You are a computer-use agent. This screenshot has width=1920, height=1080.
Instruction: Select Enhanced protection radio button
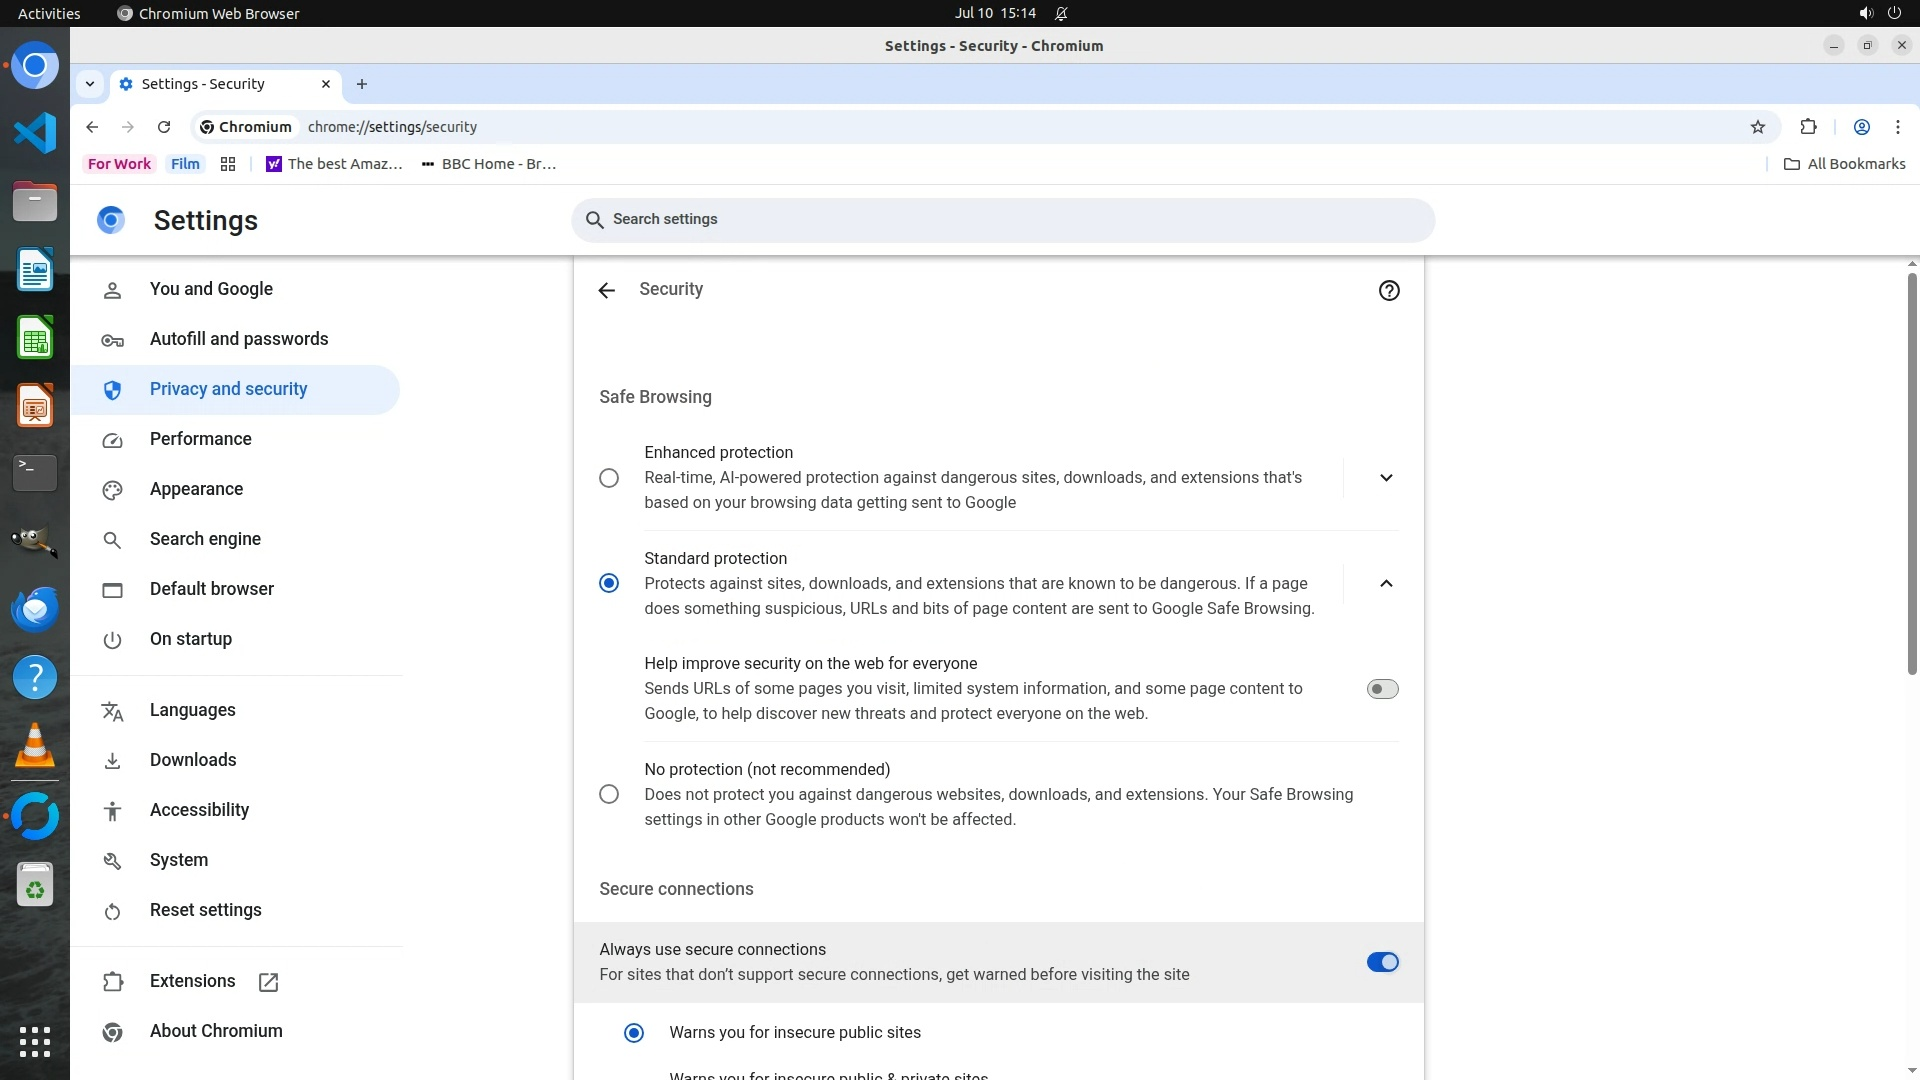[x=608, y=478]
